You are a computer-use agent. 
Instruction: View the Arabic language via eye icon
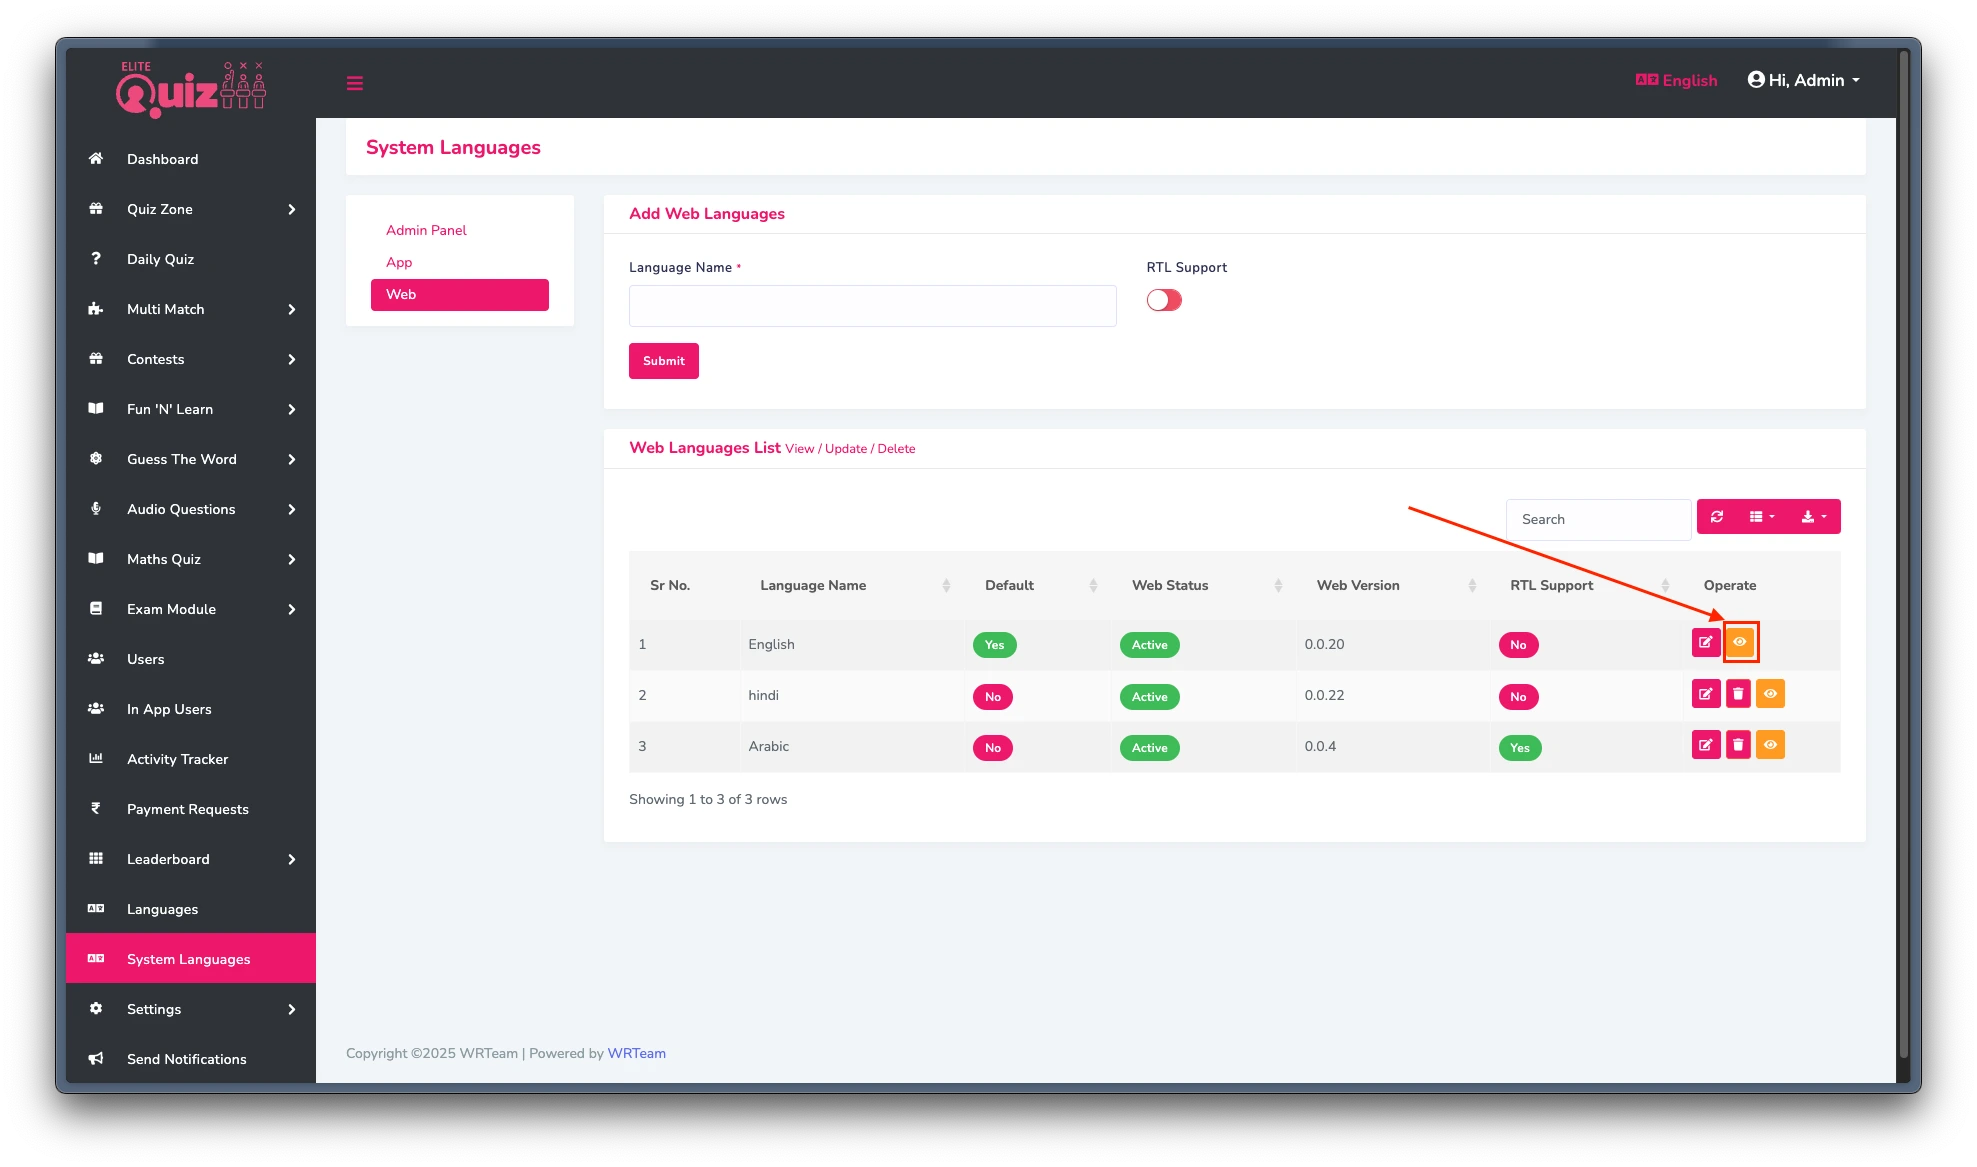[1770, 745]
